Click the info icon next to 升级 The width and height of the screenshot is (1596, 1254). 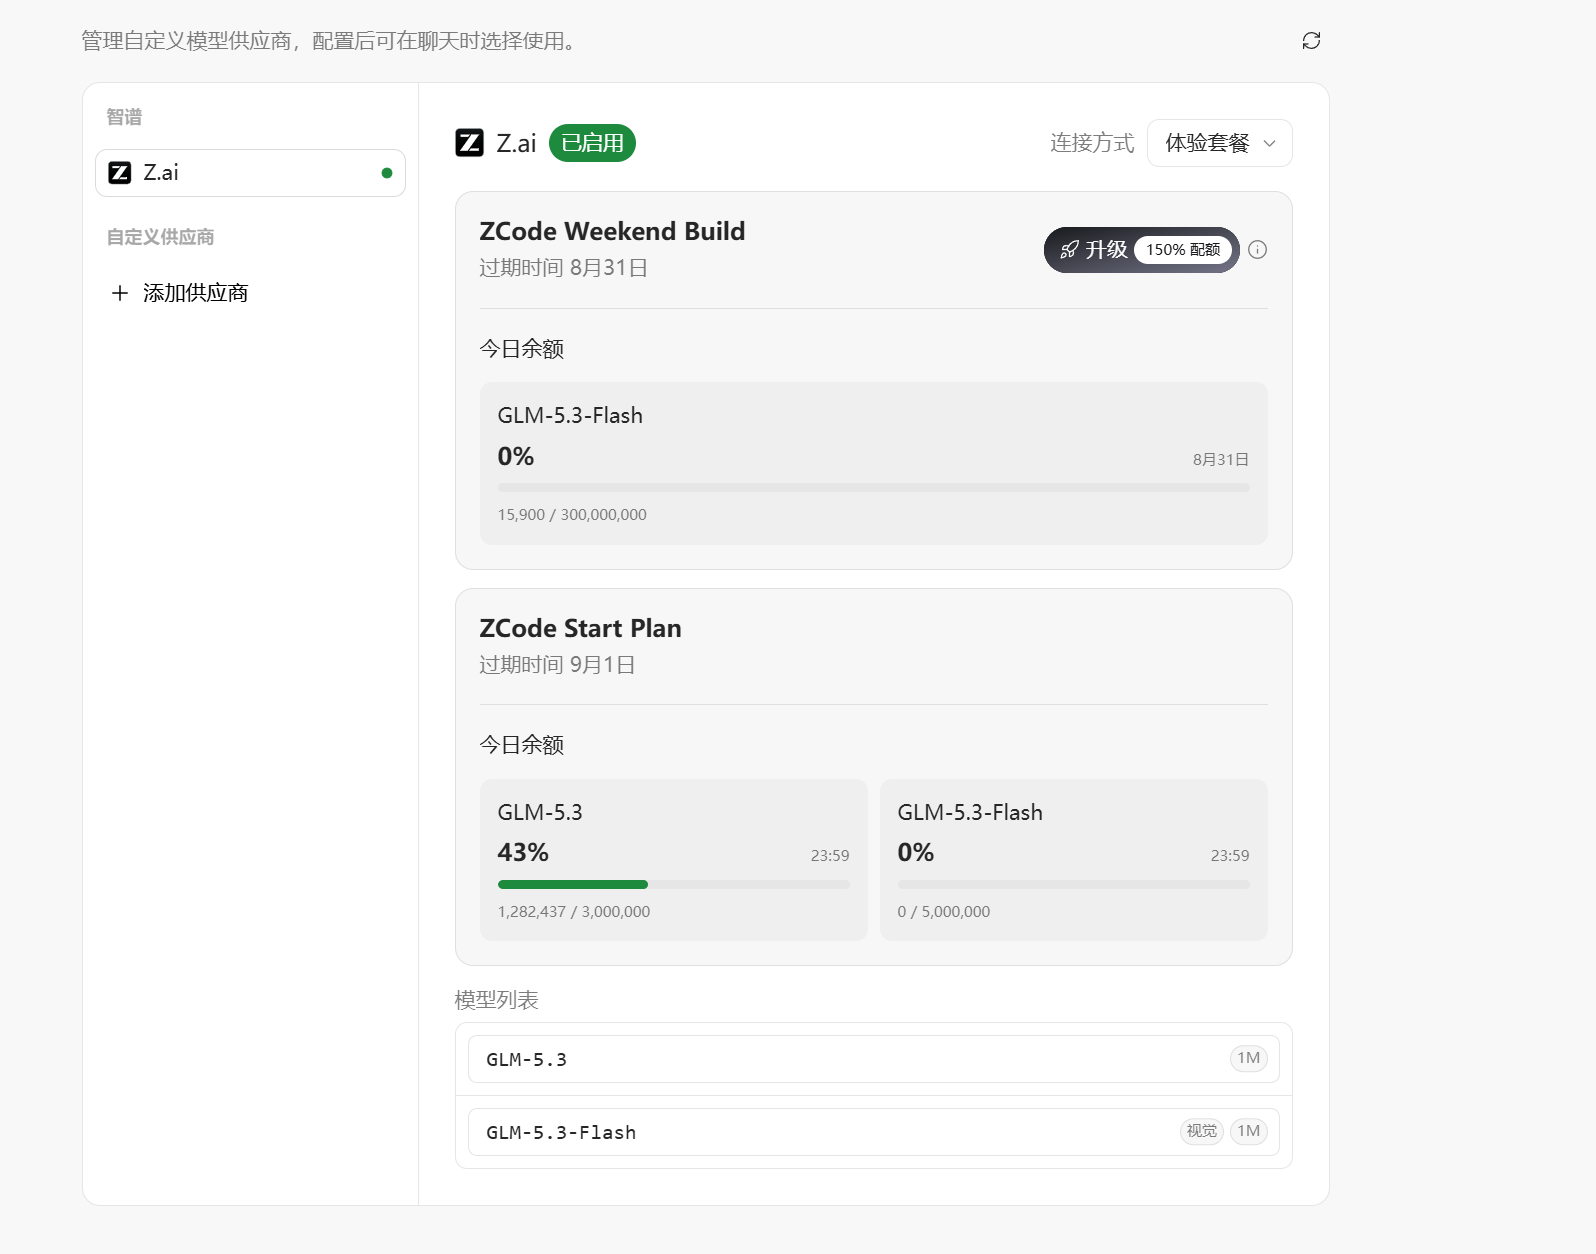(1258, 250)
